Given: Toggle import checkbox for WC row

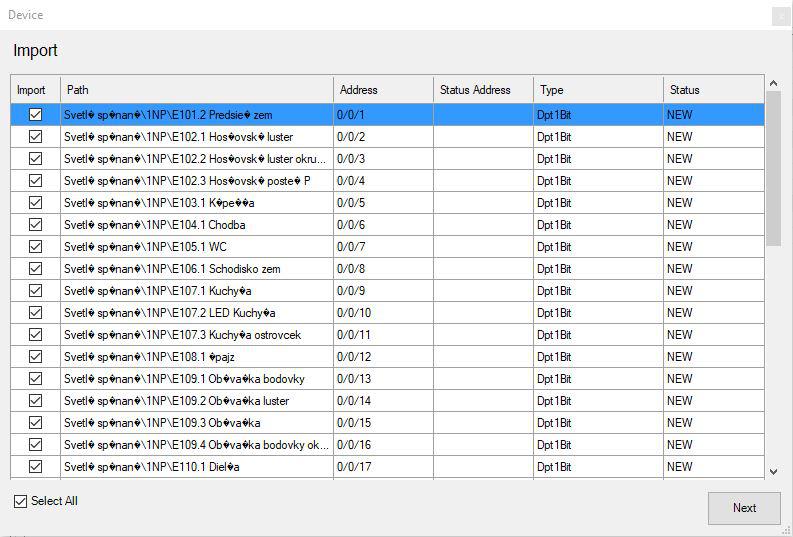Looking at the screenshot, I should click(35, 247).
